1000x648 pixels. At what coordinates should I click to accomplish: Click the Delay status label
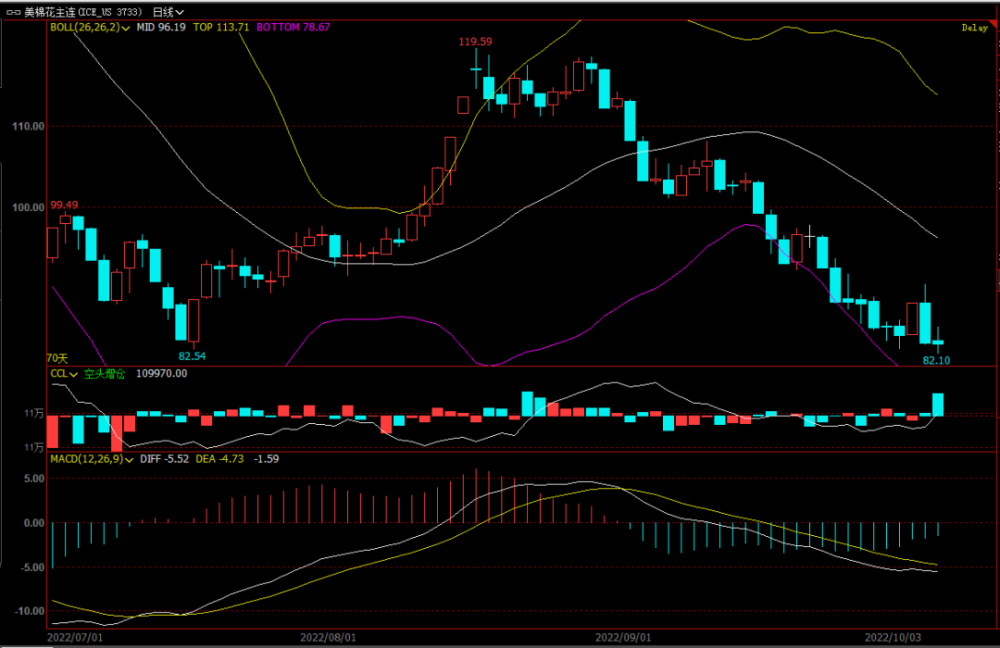tap(974, 28)
